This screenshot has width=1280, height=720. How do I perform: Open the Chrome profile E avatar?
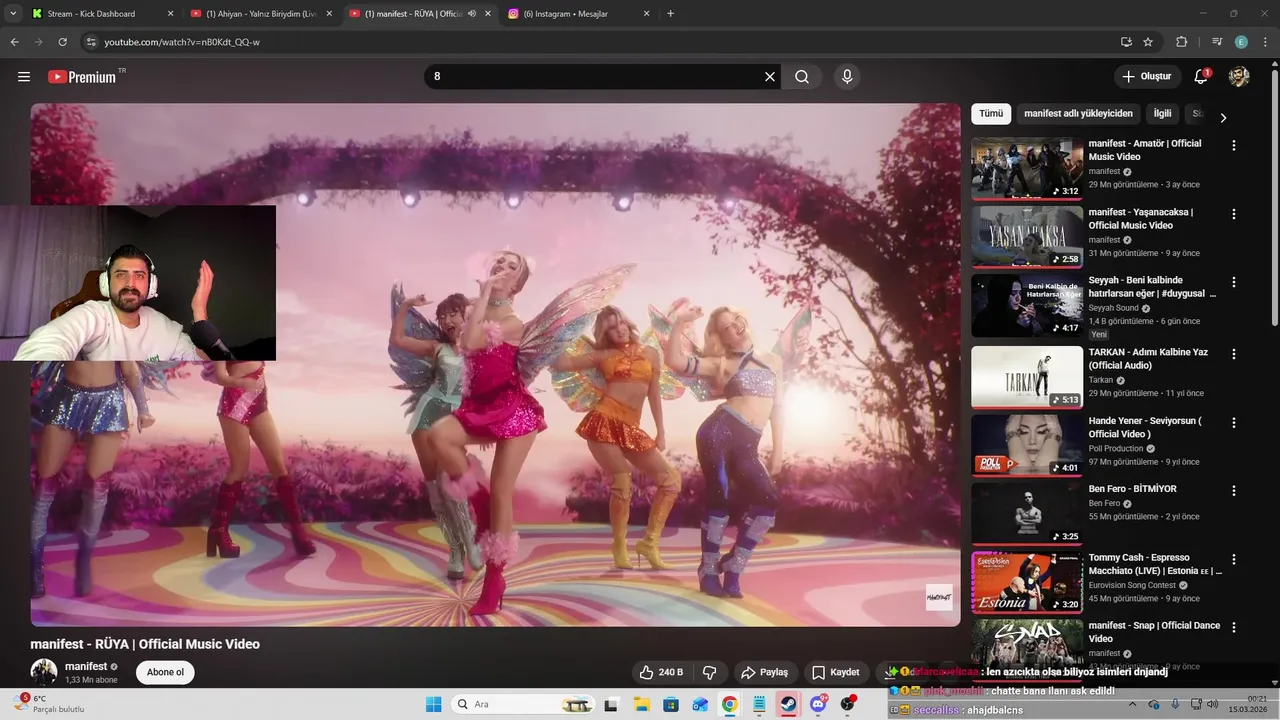coord(1241,42)
